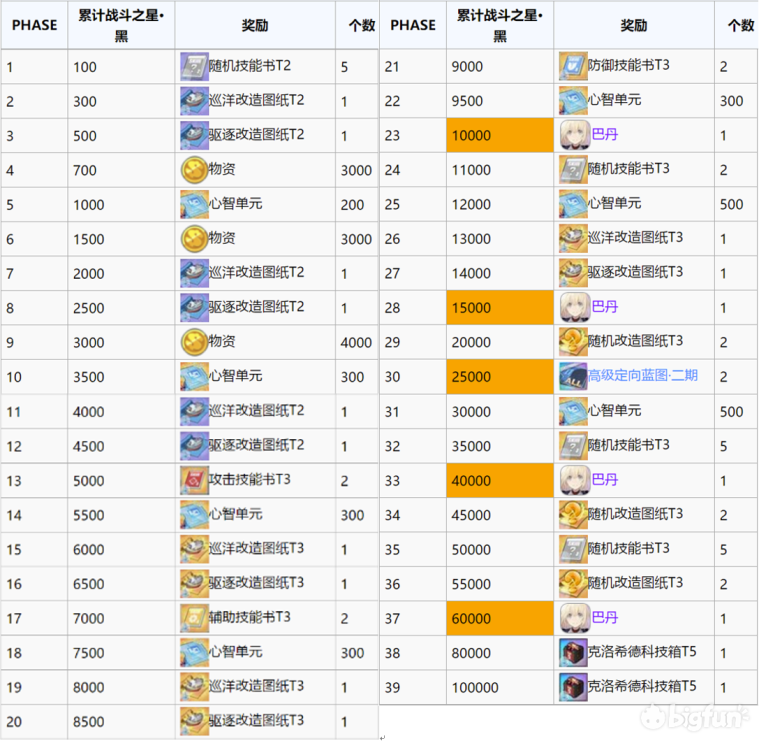Click the right table PHASE header
The width and height of the screenshot is (759, 741).
click(413, 25)
